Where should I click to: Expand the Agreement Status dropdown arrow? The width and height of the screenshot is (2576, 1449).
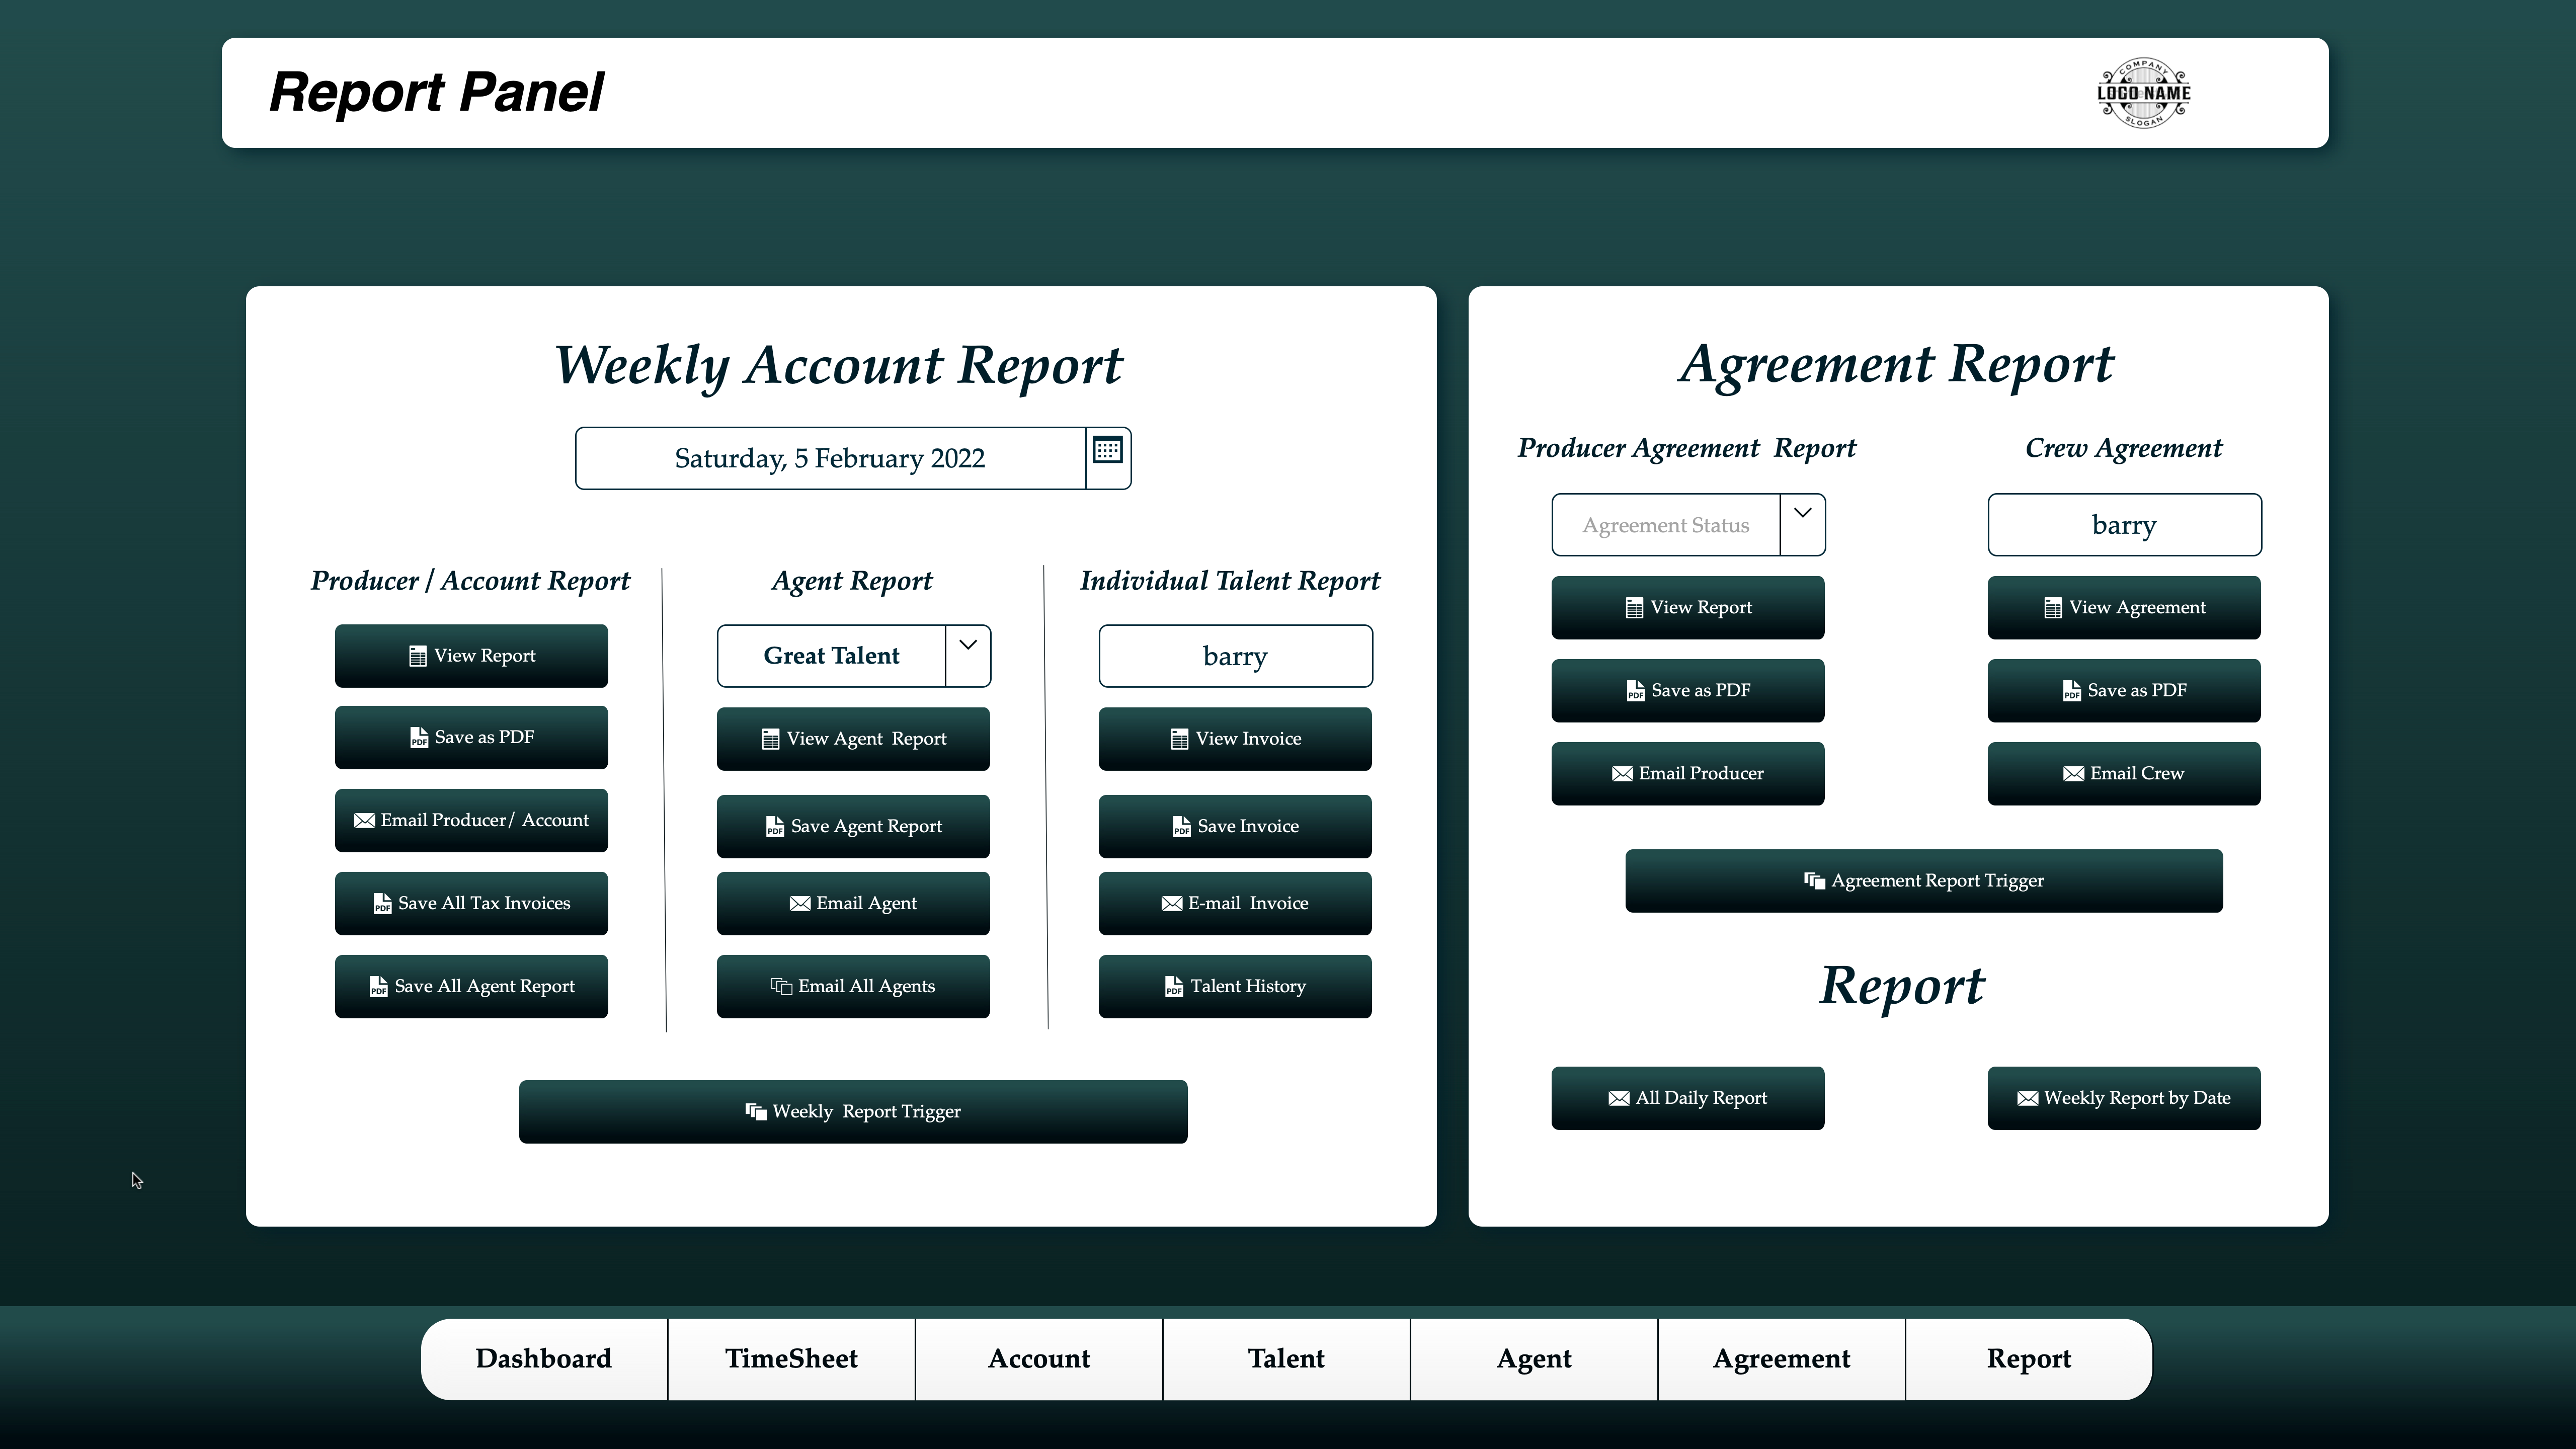coord(1802,514)
